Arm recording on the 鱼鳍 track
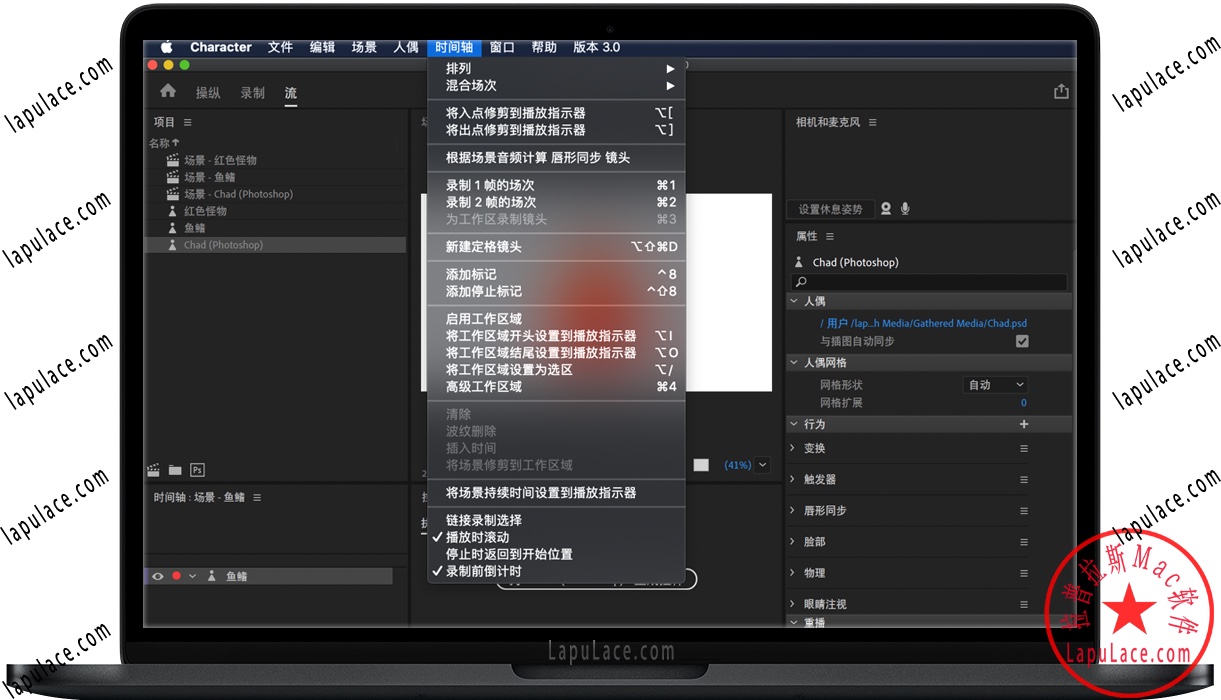Image resolution: width=1221 pixels, height=700 pixels. coord(176,574)
